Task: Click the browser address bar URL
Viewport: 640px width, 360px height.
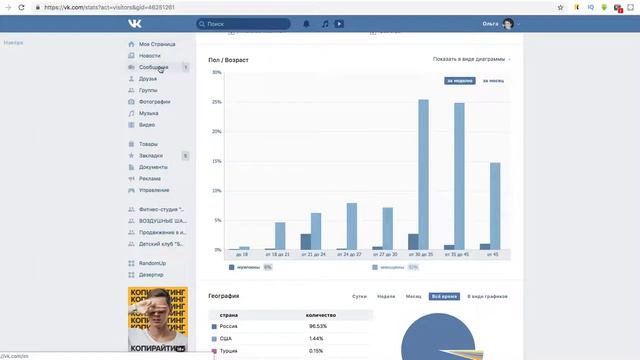Action: tap(109, 7)
